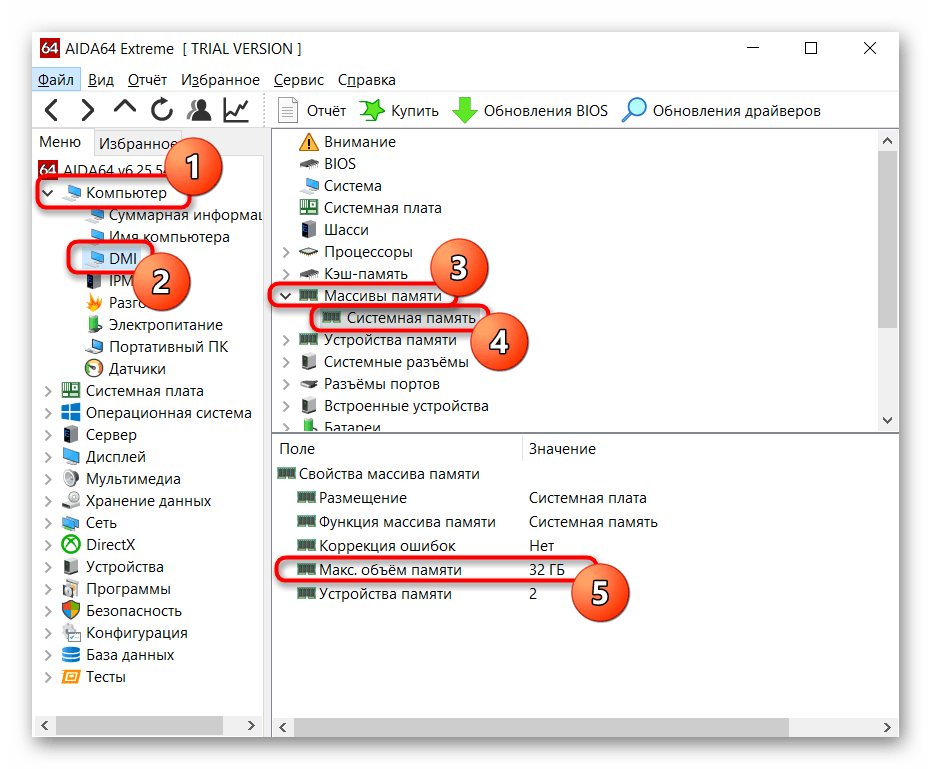
Task: Collapse the Массивы памяти node
Action: pyautogui.click(x=286, y=296)
